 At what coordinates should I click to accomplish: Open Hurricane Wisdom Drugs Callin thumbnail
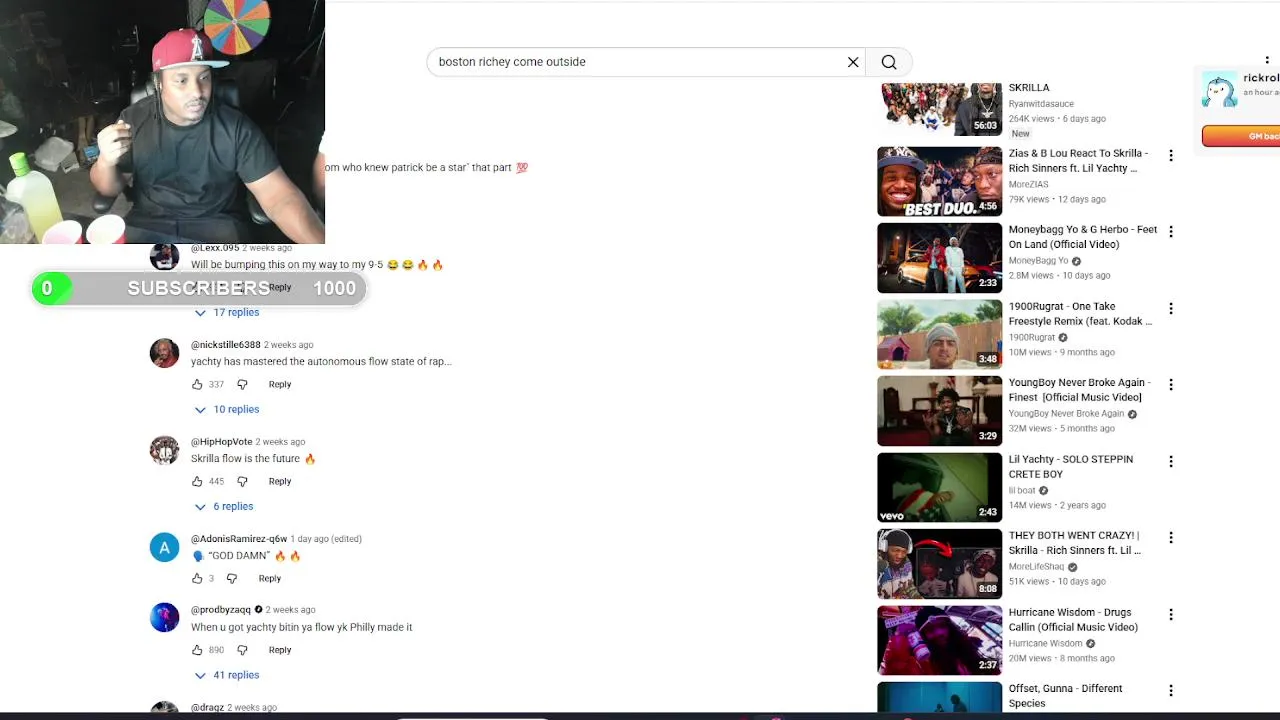point(939,641)
